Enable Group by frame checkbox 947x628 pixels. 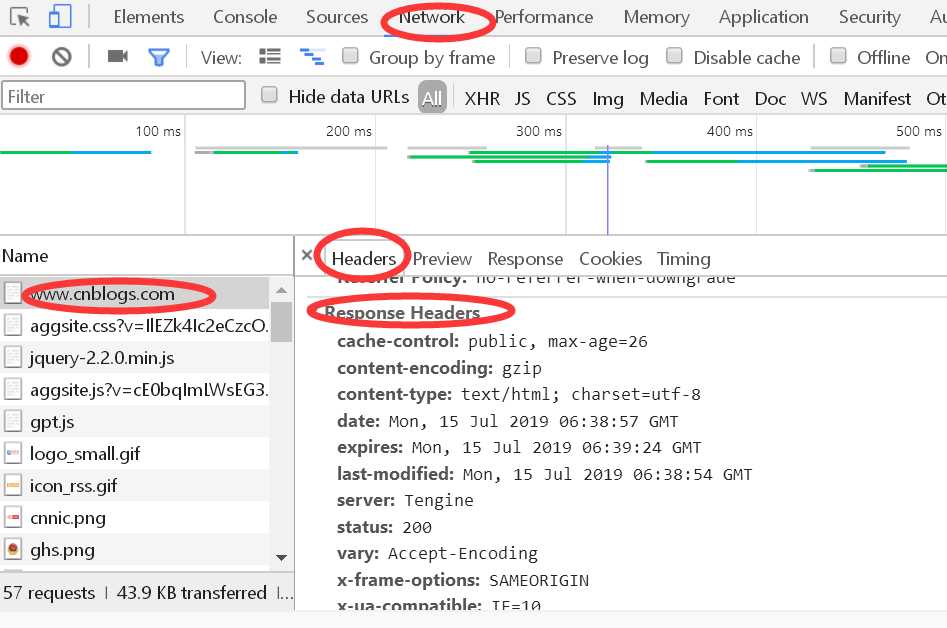tap(350, 56)
